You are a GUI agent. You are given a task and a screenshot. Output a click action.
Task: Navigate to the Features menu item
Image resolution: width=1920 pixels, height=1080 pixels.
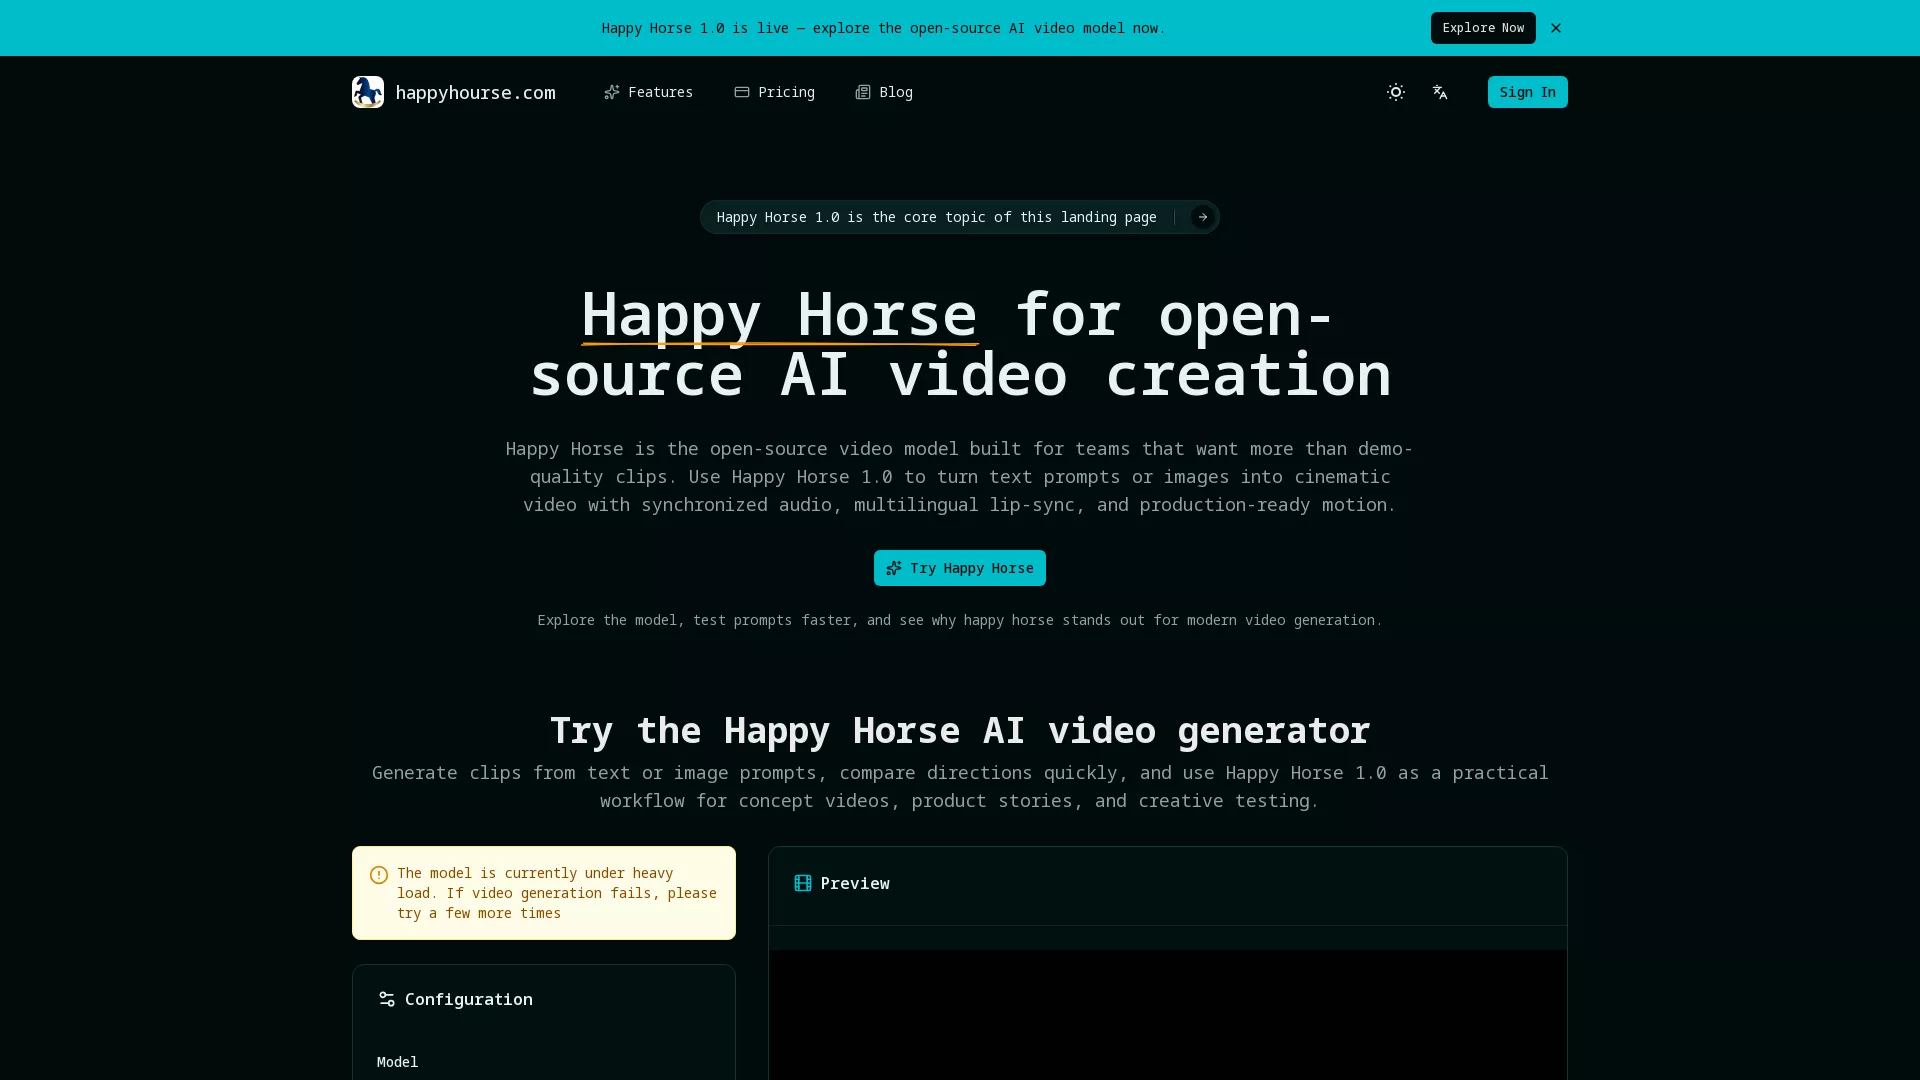(660, 92)
